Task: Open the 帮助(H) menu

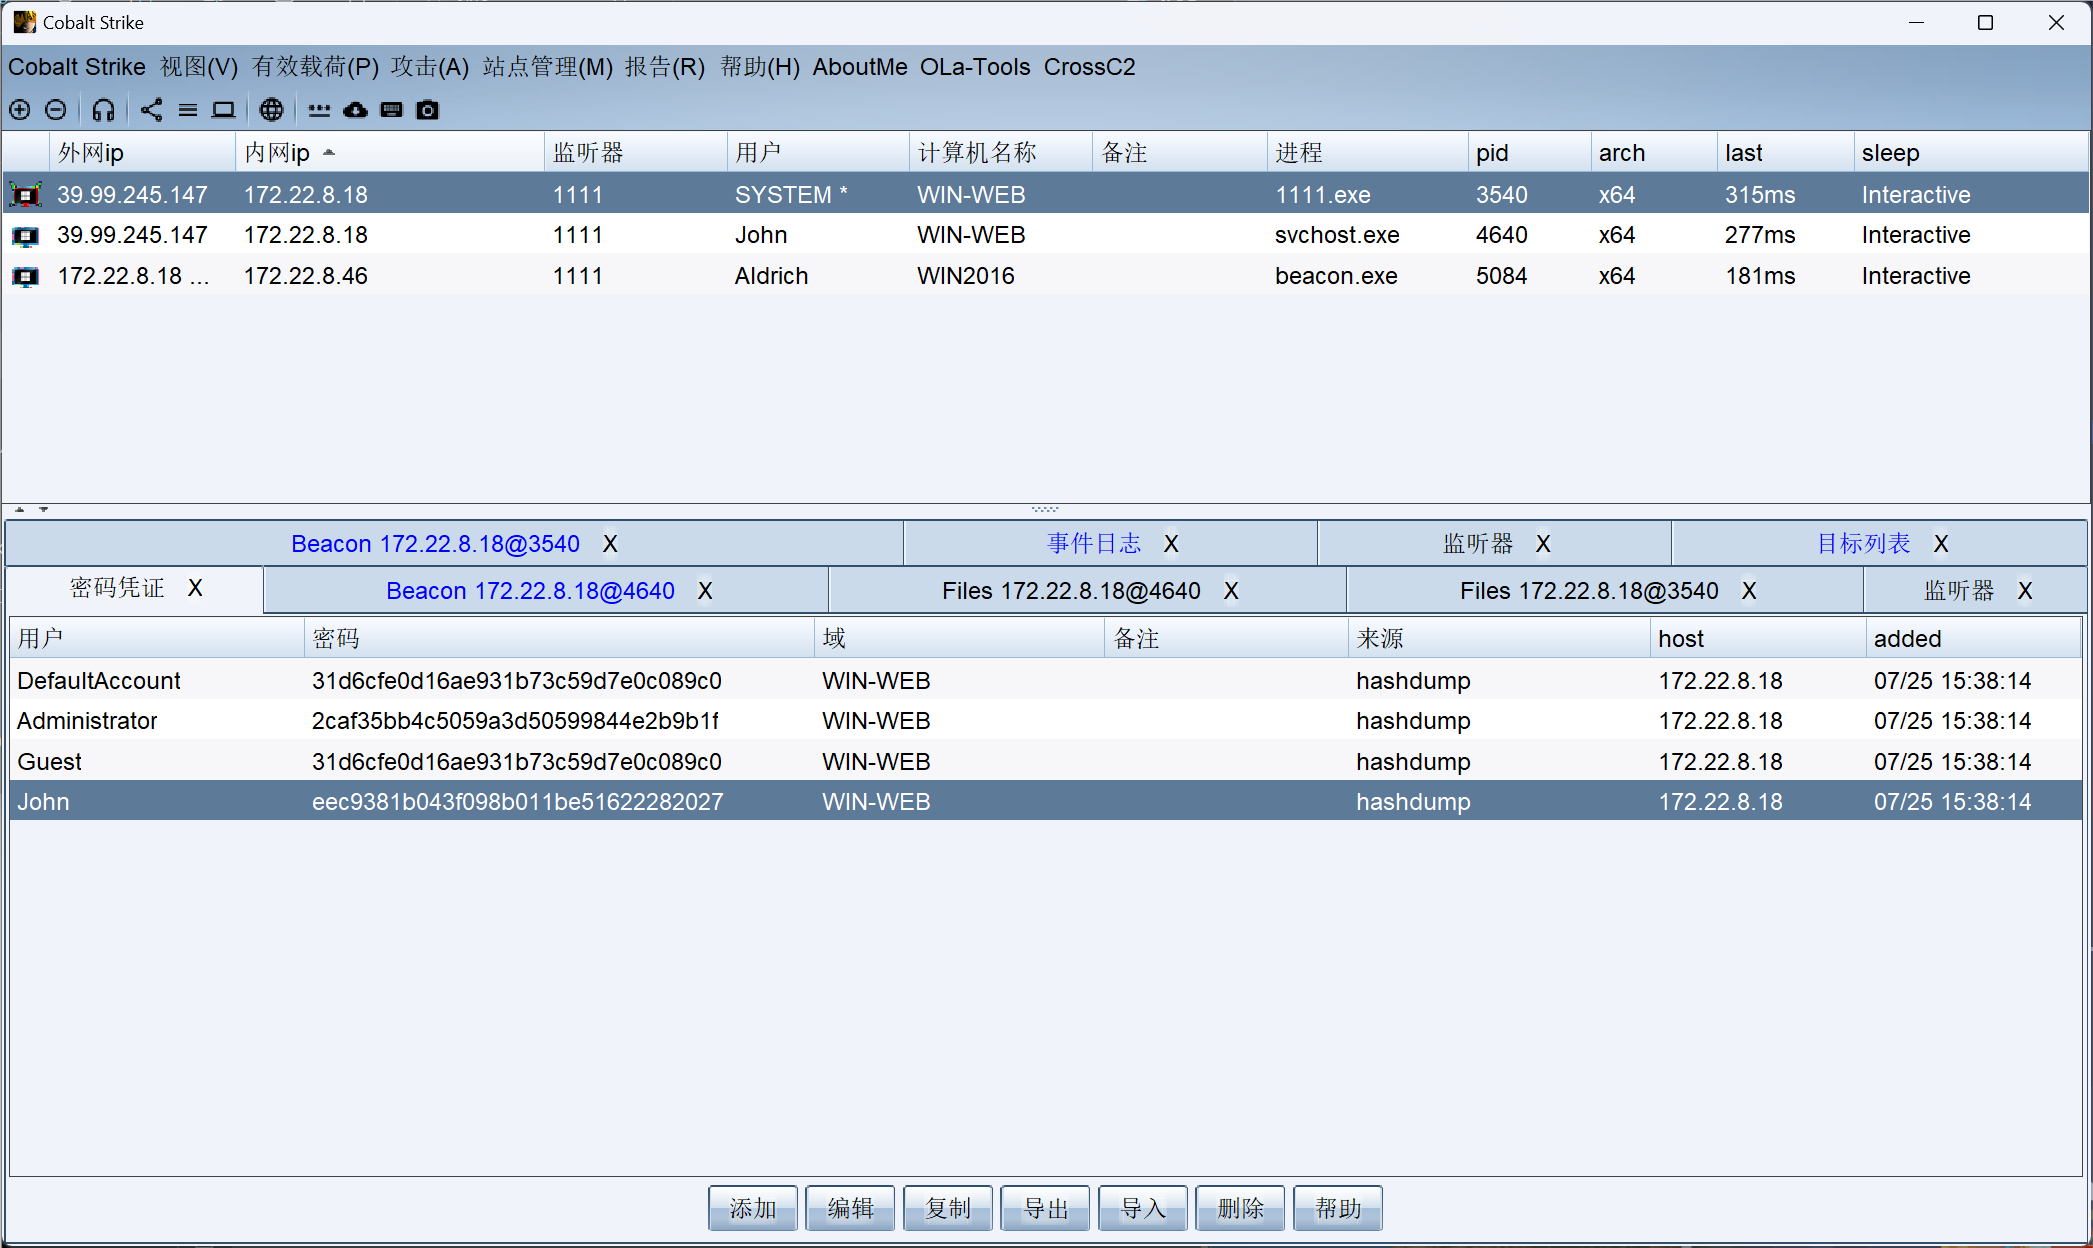Action: point(760,67)
